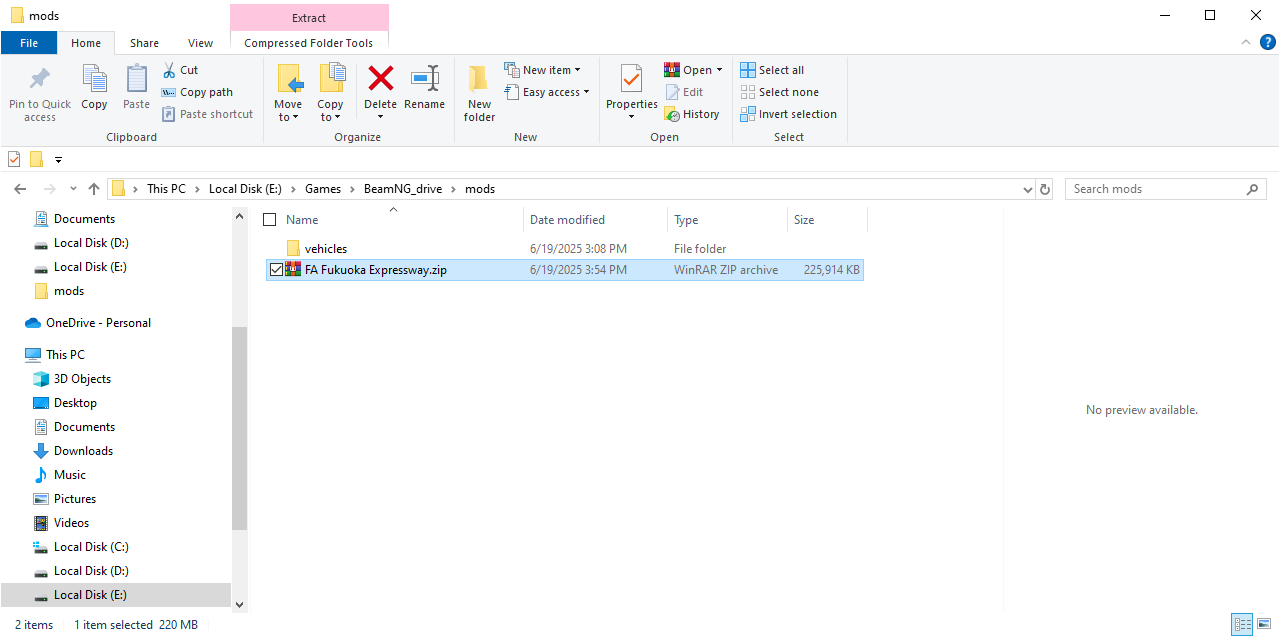Click Cut in Clipboard group
This screenshot has height=637, width=1280.
181,70
